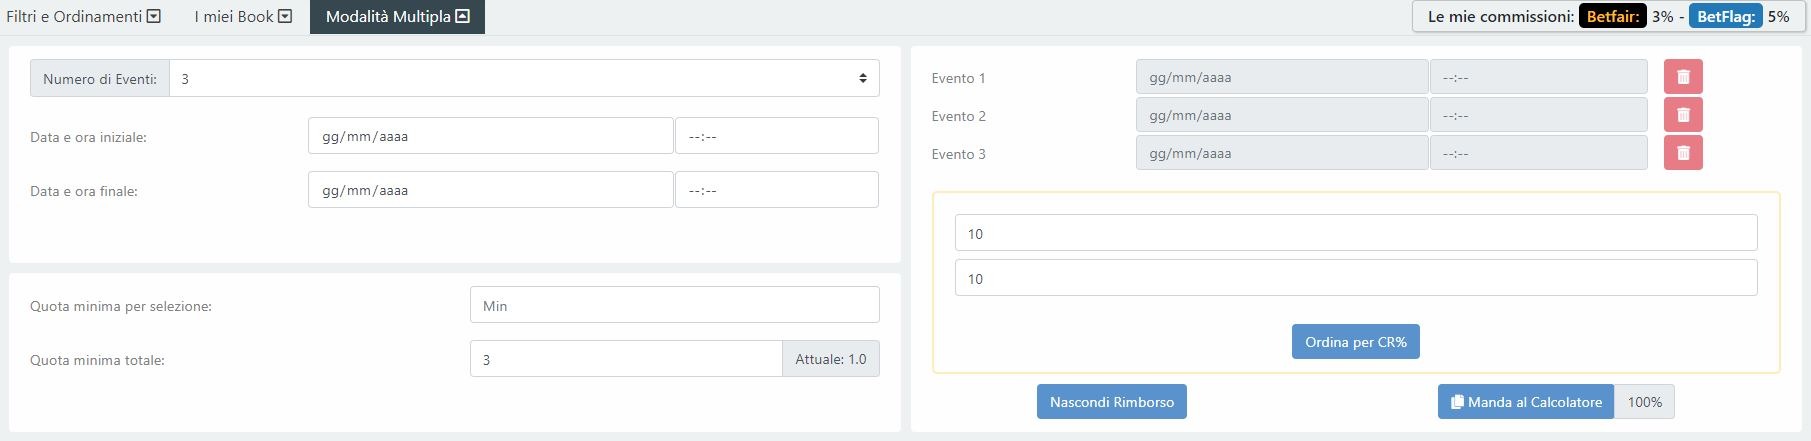
Task: Focus Data e ora iniziale date field
Action: coord(490,136)
